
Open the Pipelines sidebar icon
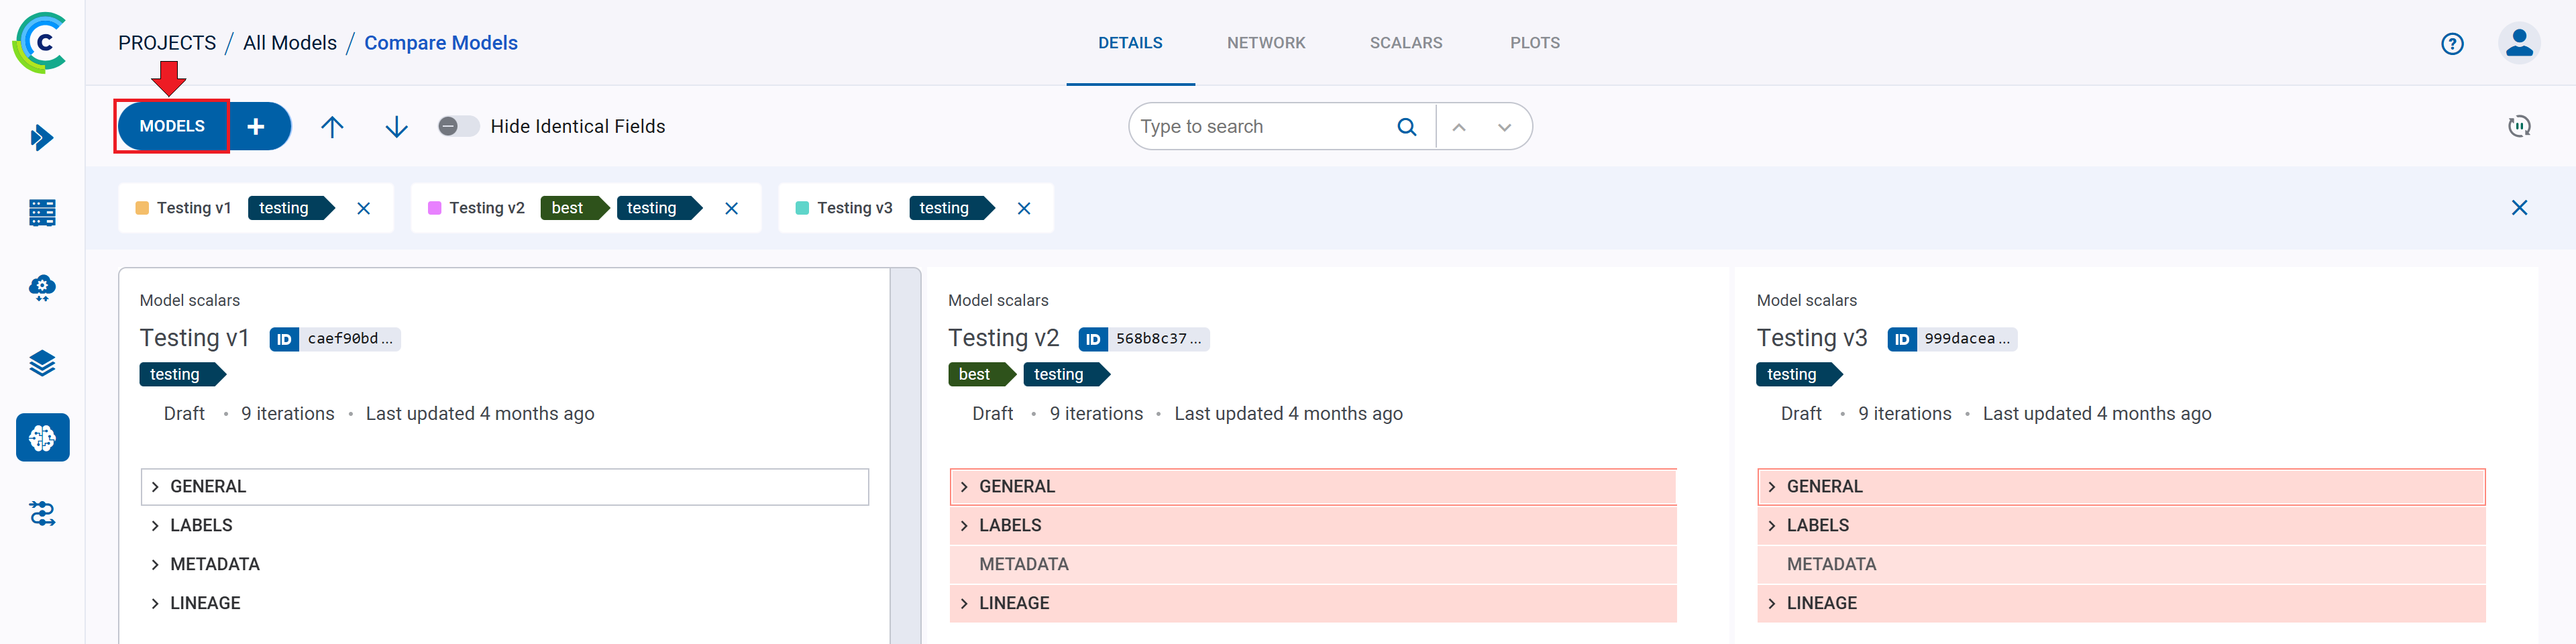click(42, 288)
